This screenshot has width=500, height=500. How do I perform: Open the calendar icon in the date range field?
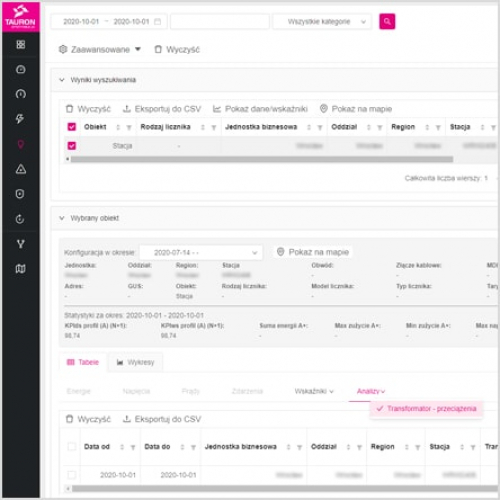(x=157, y=22)
